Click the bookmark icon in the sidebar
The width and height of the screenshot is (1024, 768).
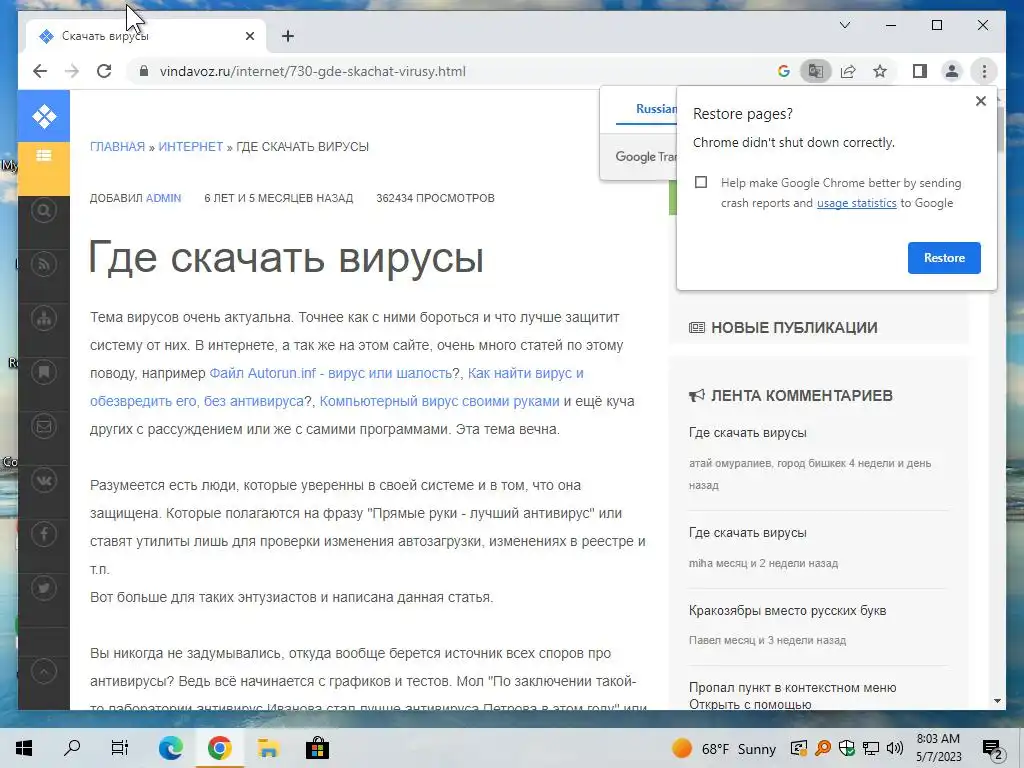coord(44,372)
